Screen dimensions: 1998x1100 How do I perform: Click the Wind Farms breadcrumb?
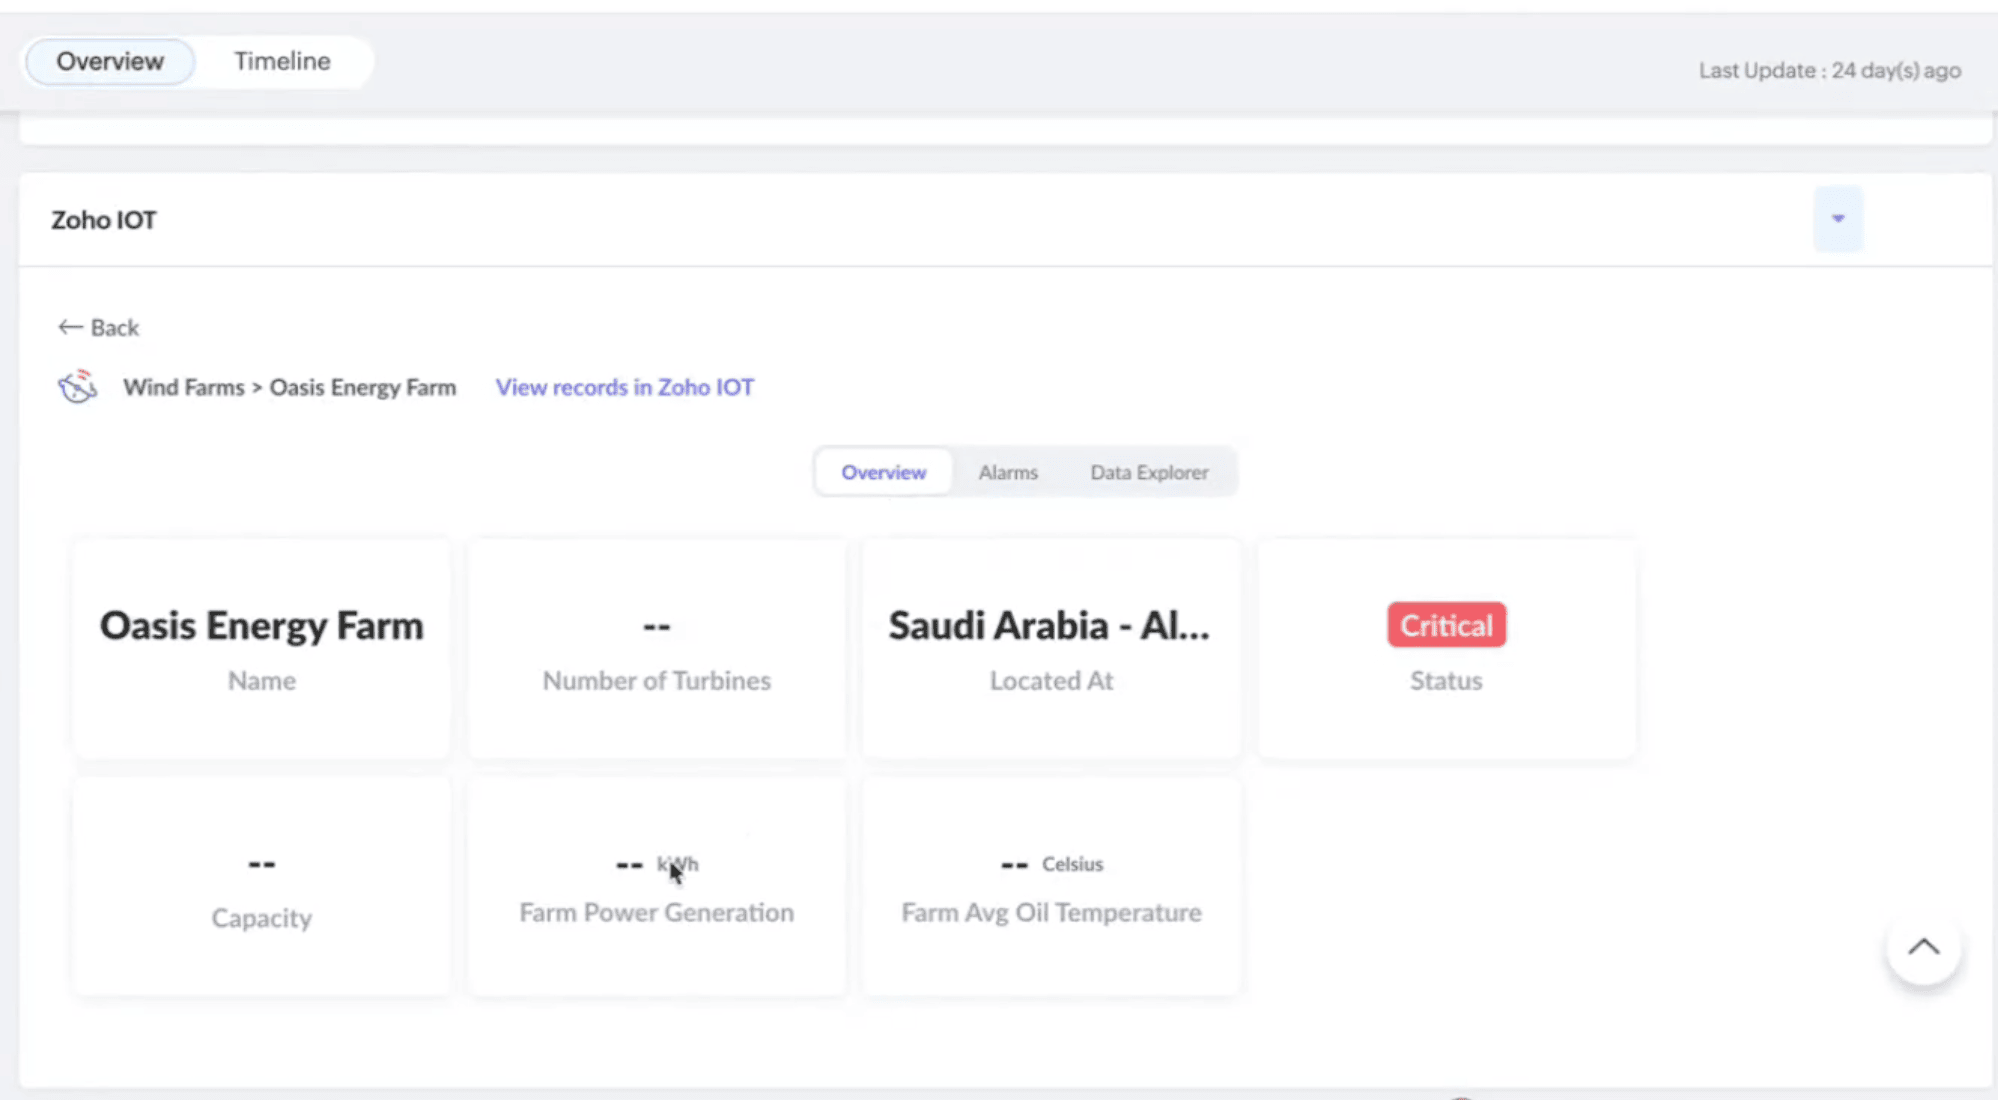click(183, 387)
